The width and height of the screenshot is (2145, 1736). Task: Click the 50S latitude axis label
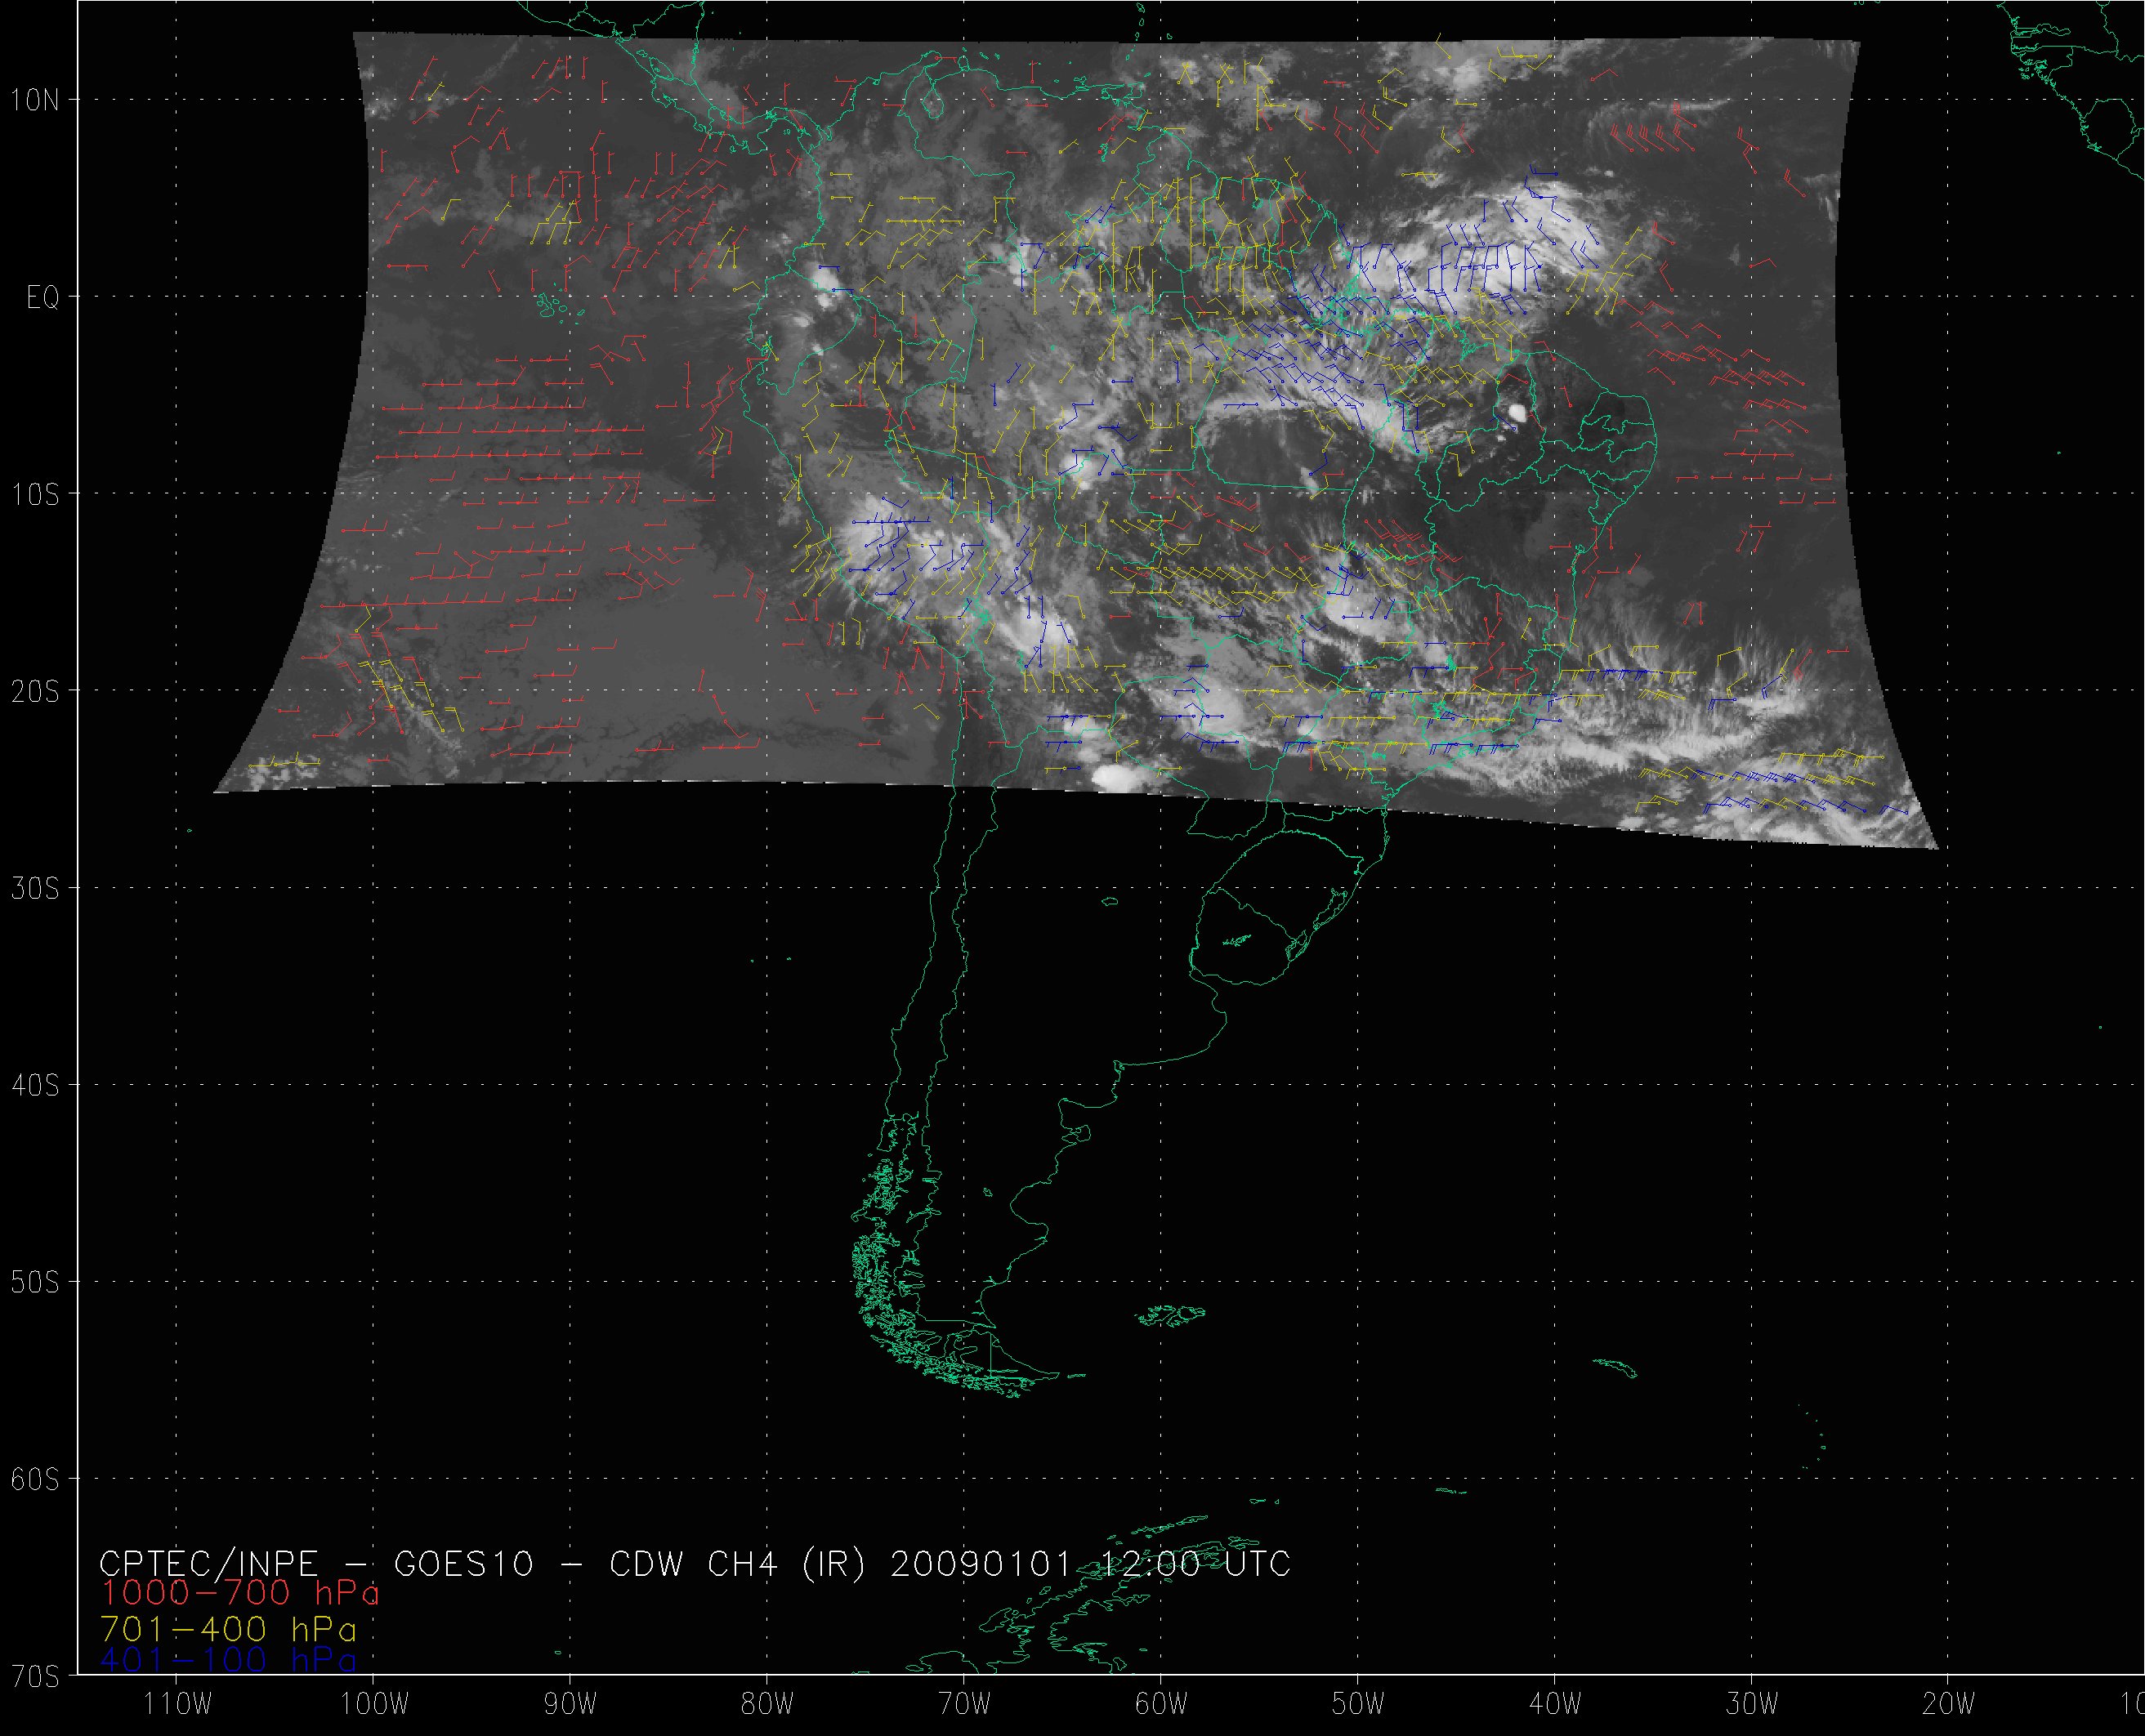point(36,1282)
